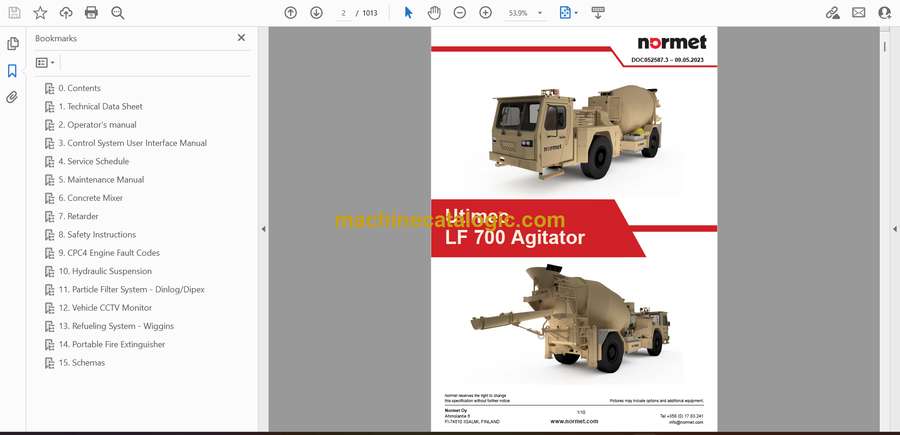
Task: Close the Bookmarks panel
Action: coord(241,37)
